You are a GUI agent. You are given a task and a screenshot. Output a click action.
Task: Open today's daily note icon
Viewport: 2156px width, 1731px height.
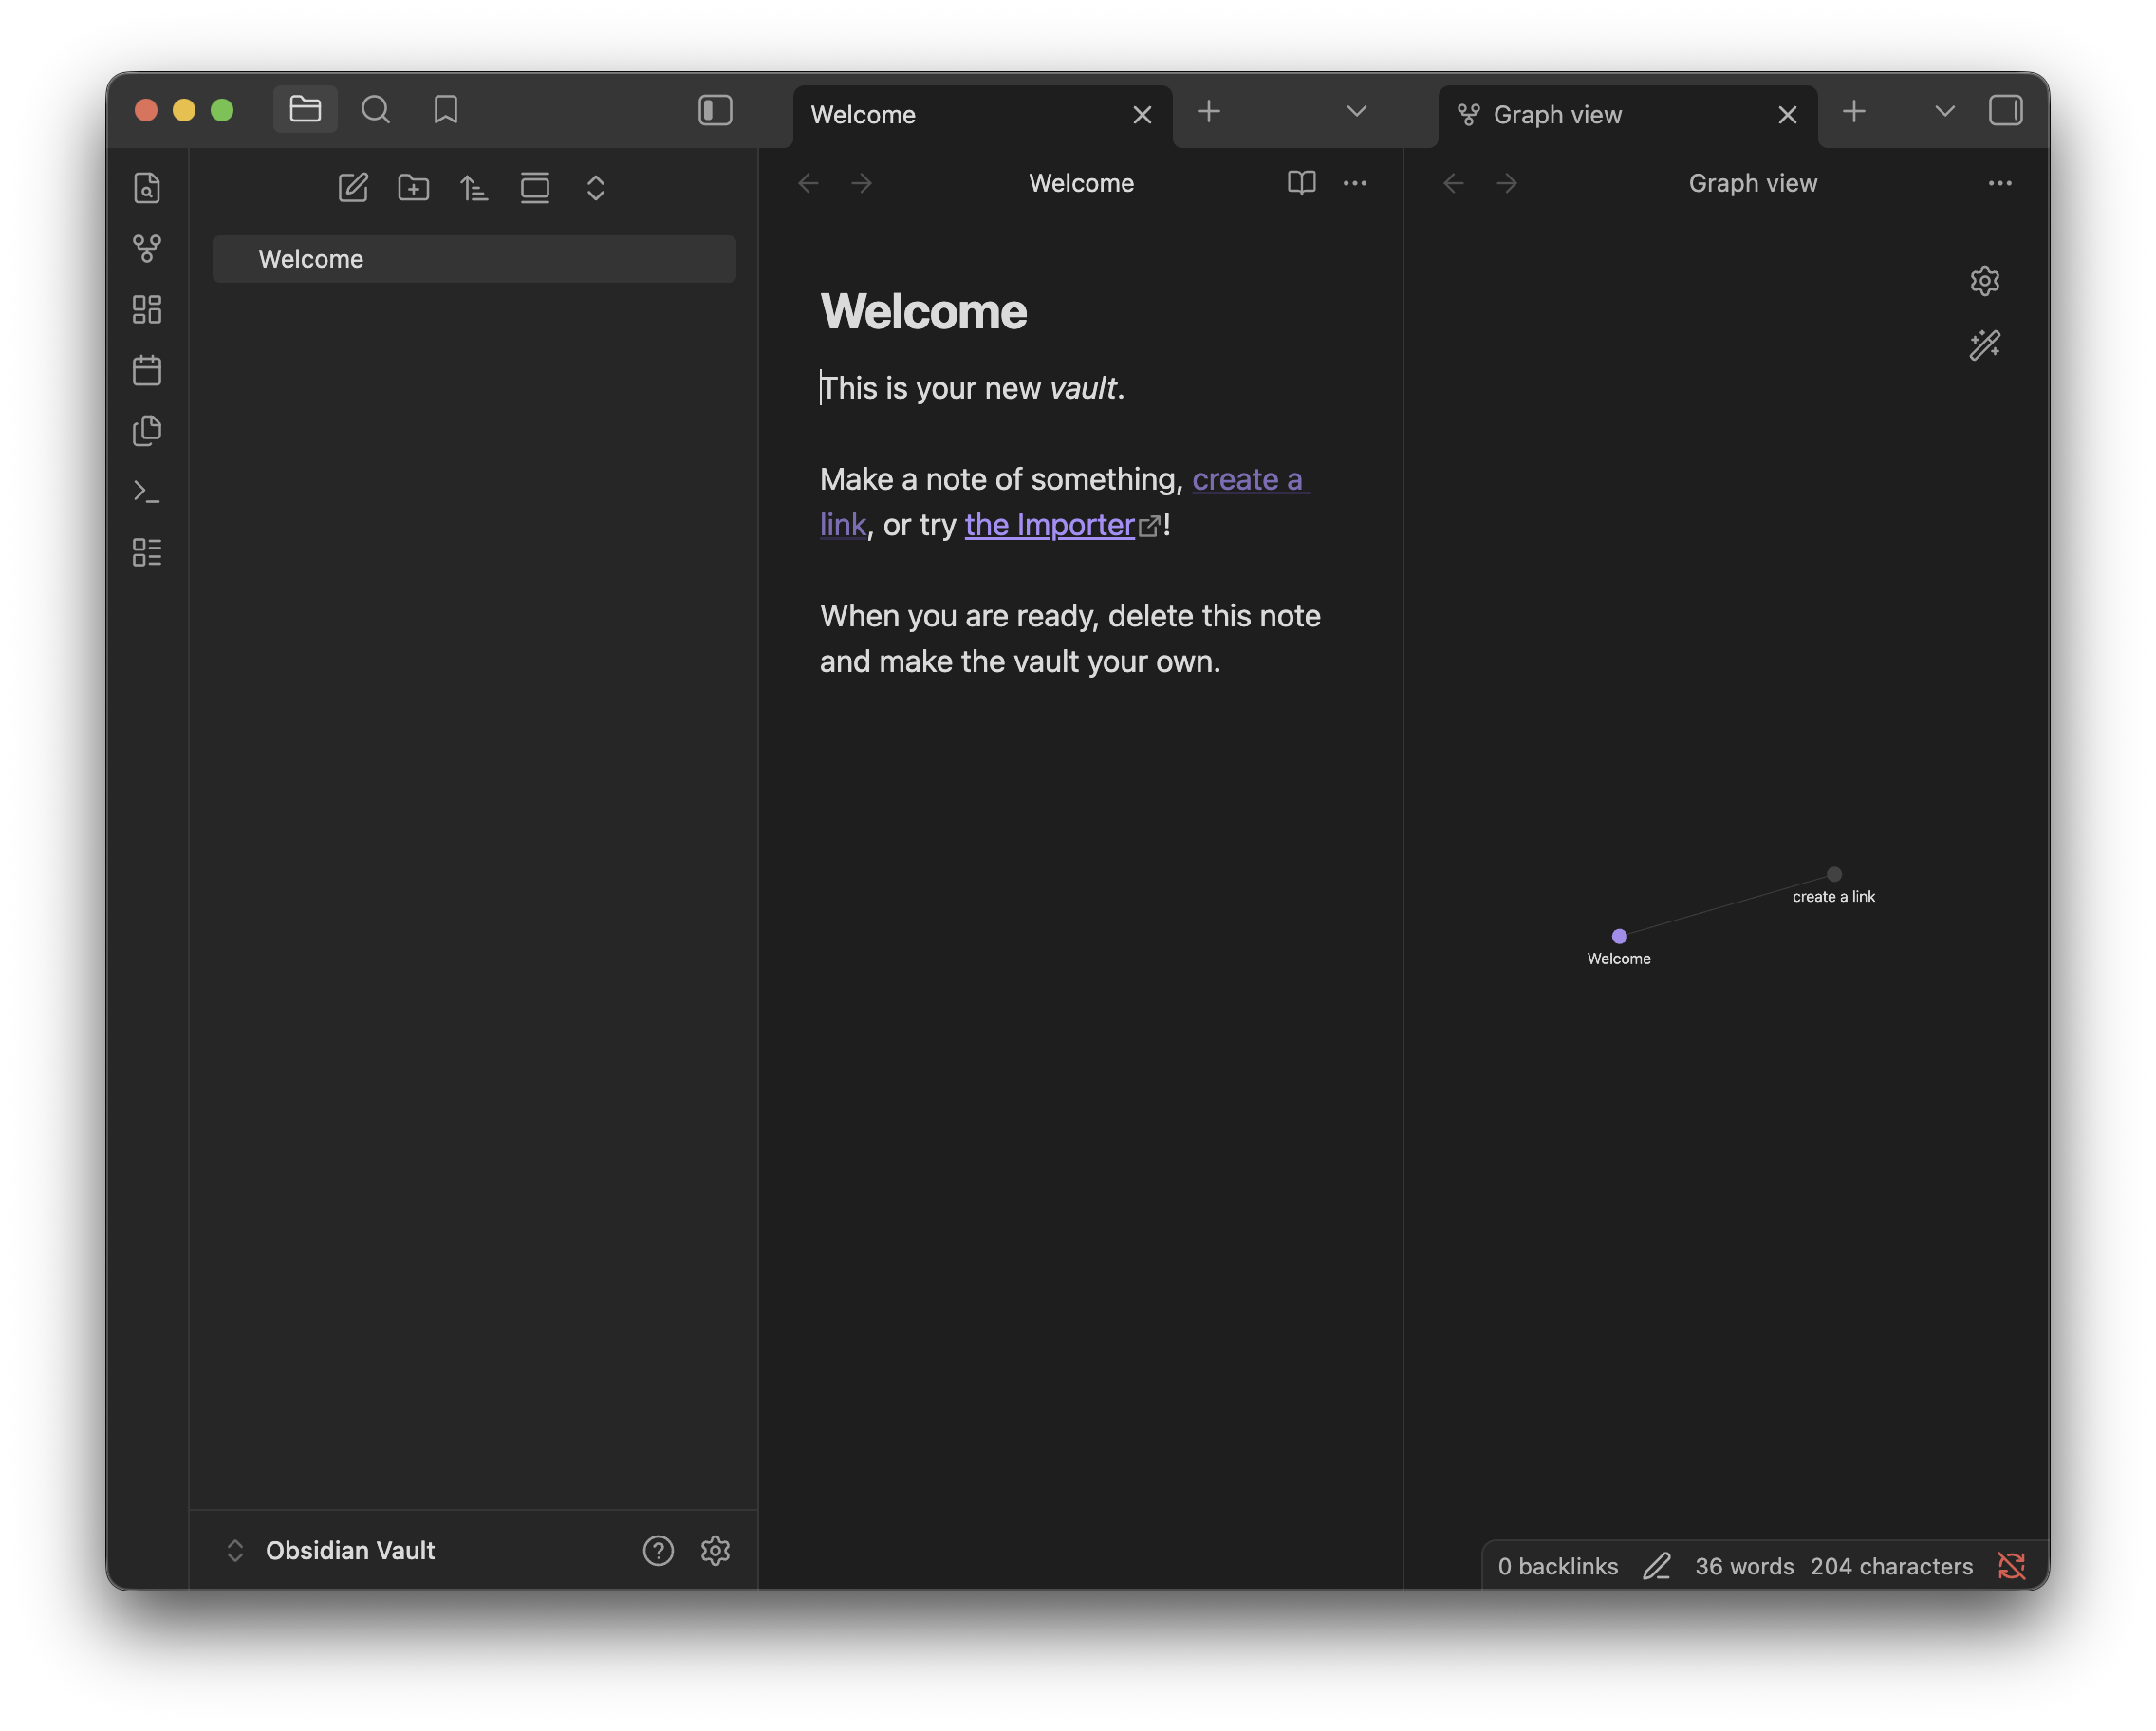(x=147, y=370)
